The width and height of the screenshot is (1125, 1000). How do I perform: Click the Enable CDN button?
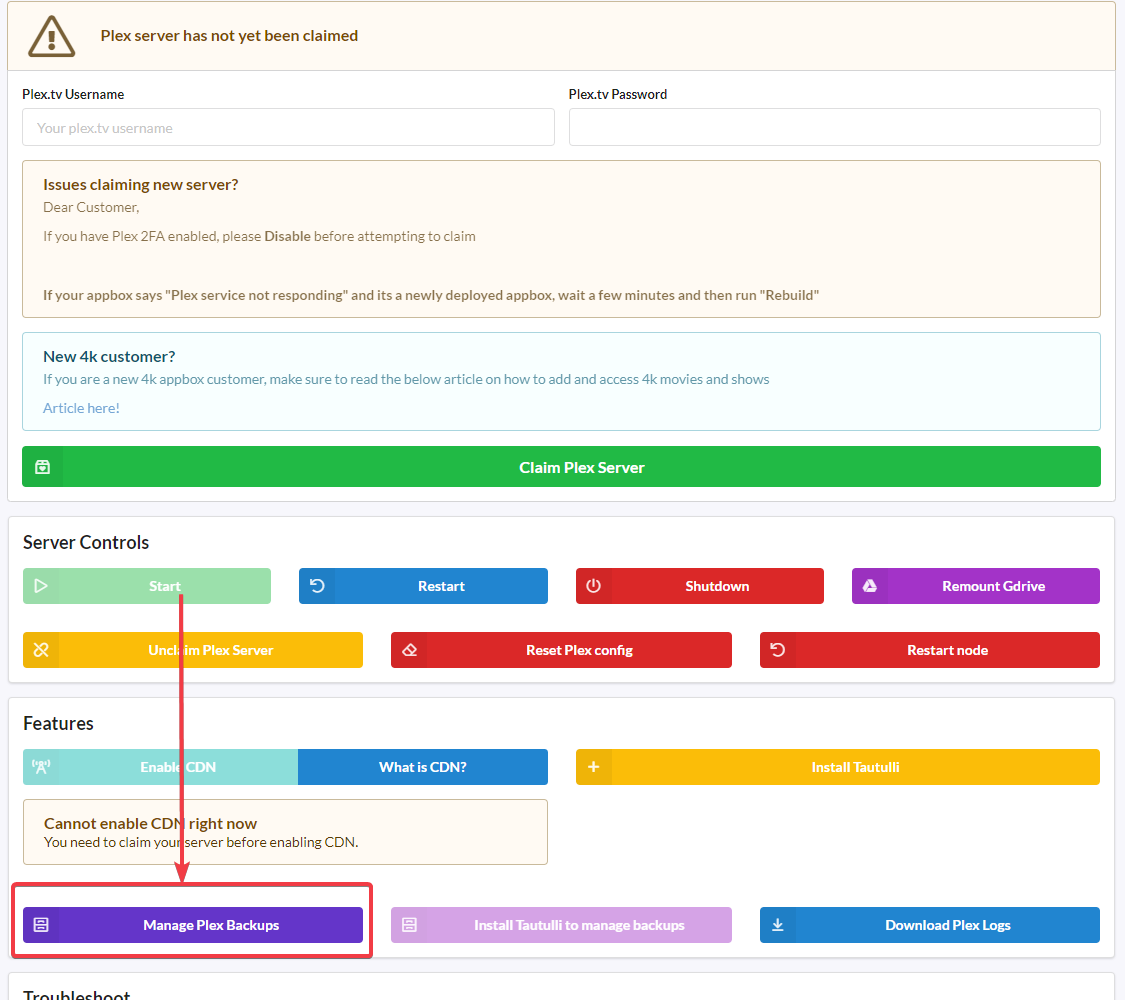(x=161, y=767)
